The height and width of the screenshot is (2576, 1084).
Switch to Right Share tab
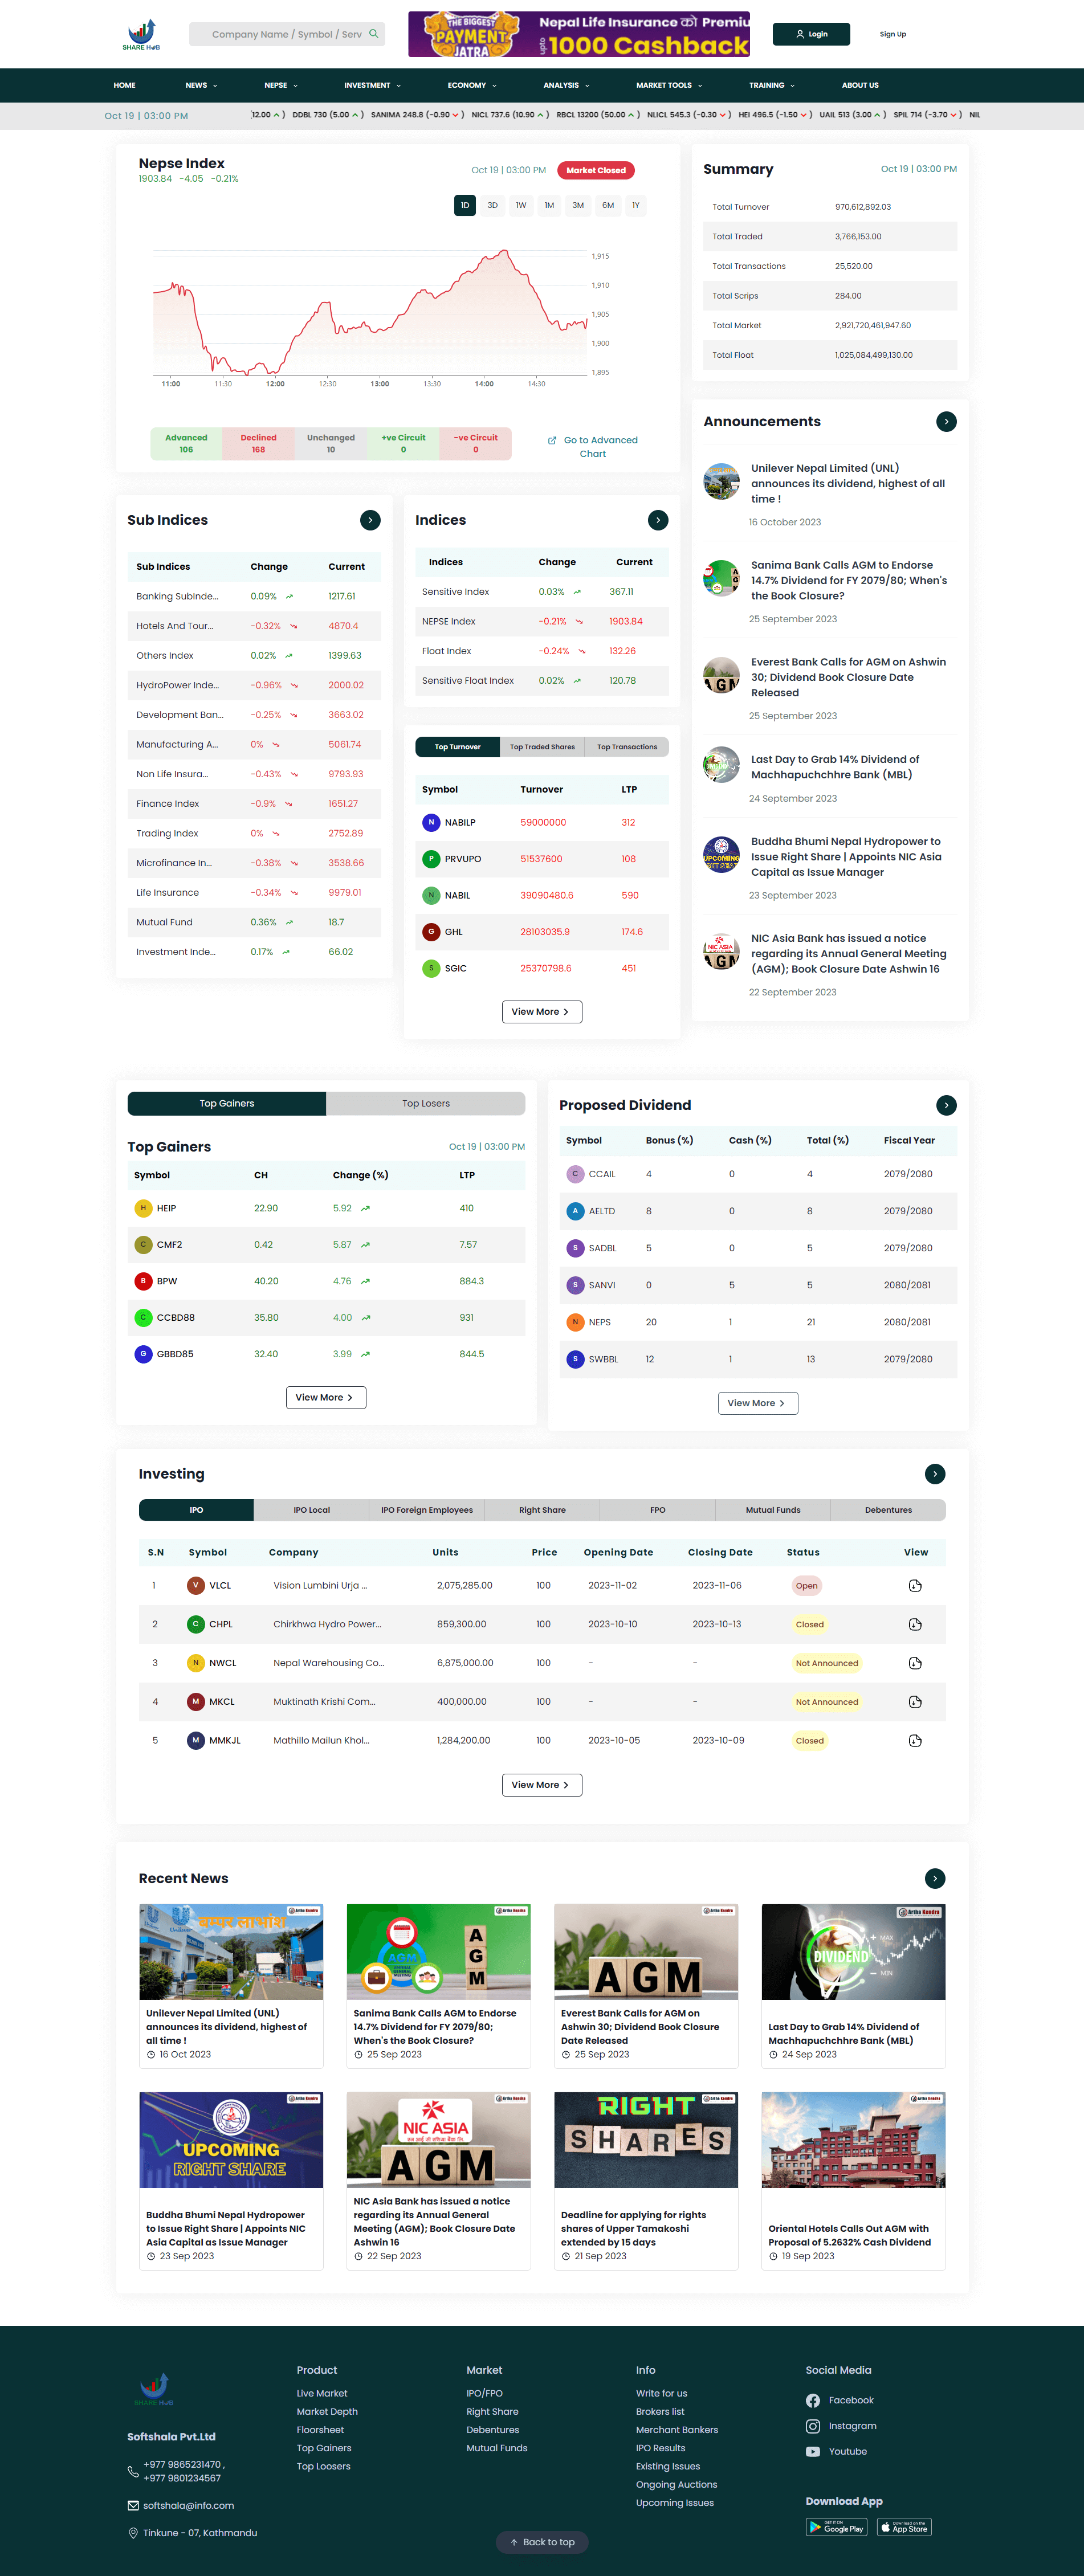tap(542, 1511)
